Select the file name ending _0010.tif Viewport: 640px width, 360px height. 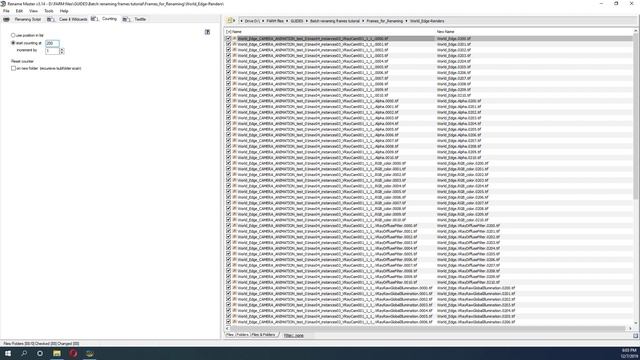(x=313, y=95)
